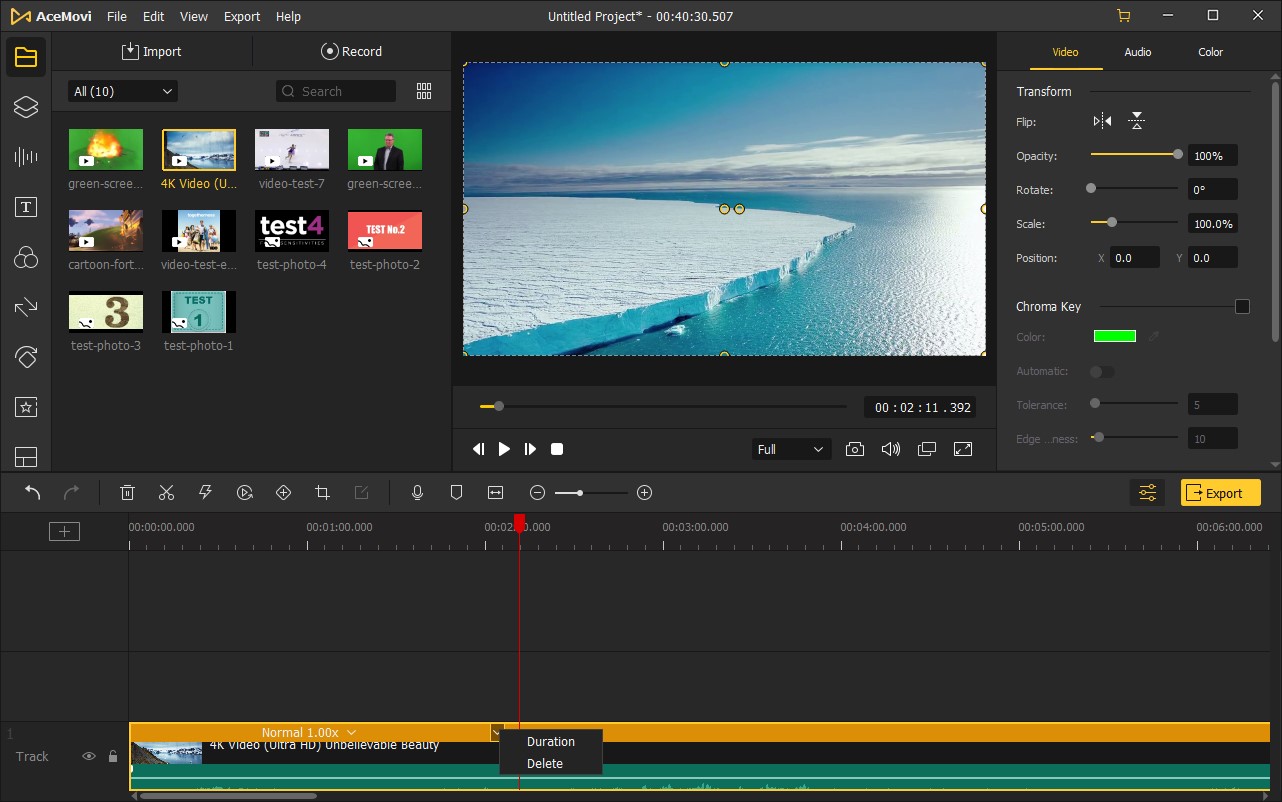1282x802 pixels.
Task: Click the voice-over microphone icon
Action: coord(418,493)
